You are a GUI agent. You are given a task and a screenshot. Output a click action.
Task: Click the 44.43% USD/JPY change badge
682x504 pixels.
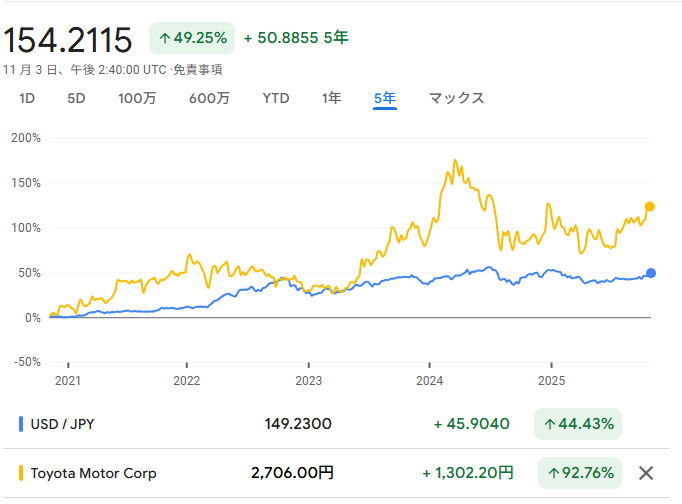pyautogui.click(x=578, y=424)
